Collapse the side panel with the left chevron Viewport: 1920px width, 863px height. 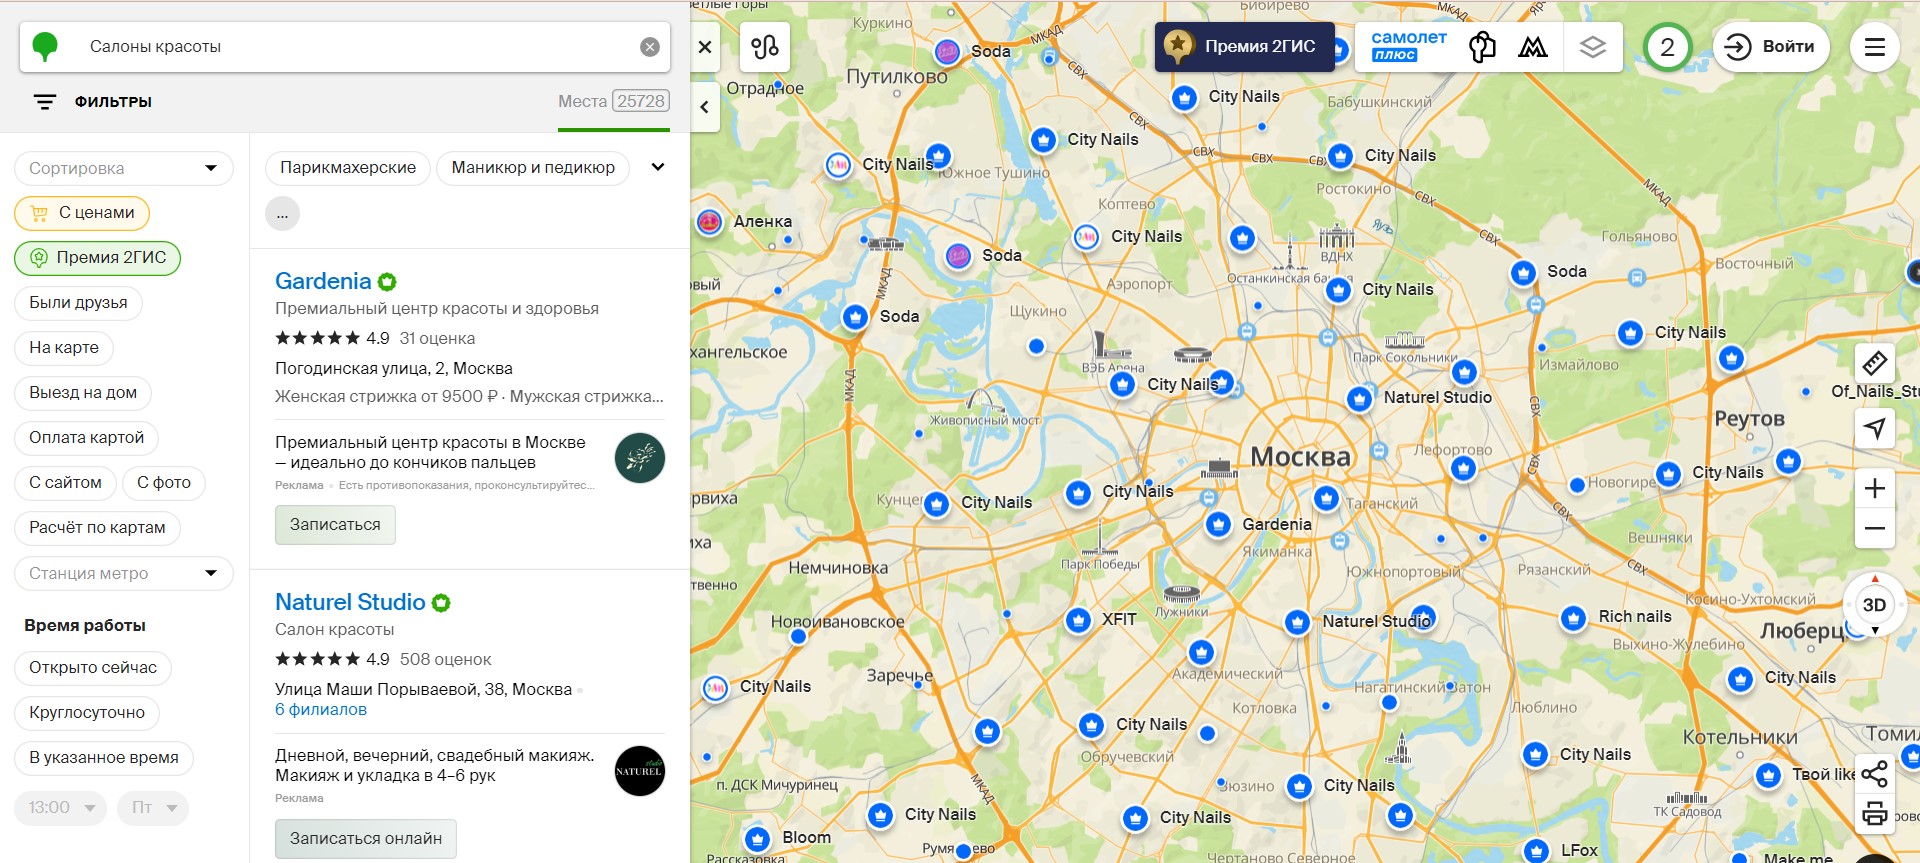pyautogui.click(x=704, y=107)
